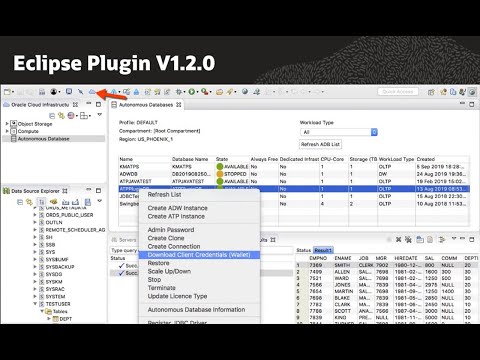This screenshot has height=360, width=480.
Task: Switch to the Result1 tab
Action: point(323,250)
